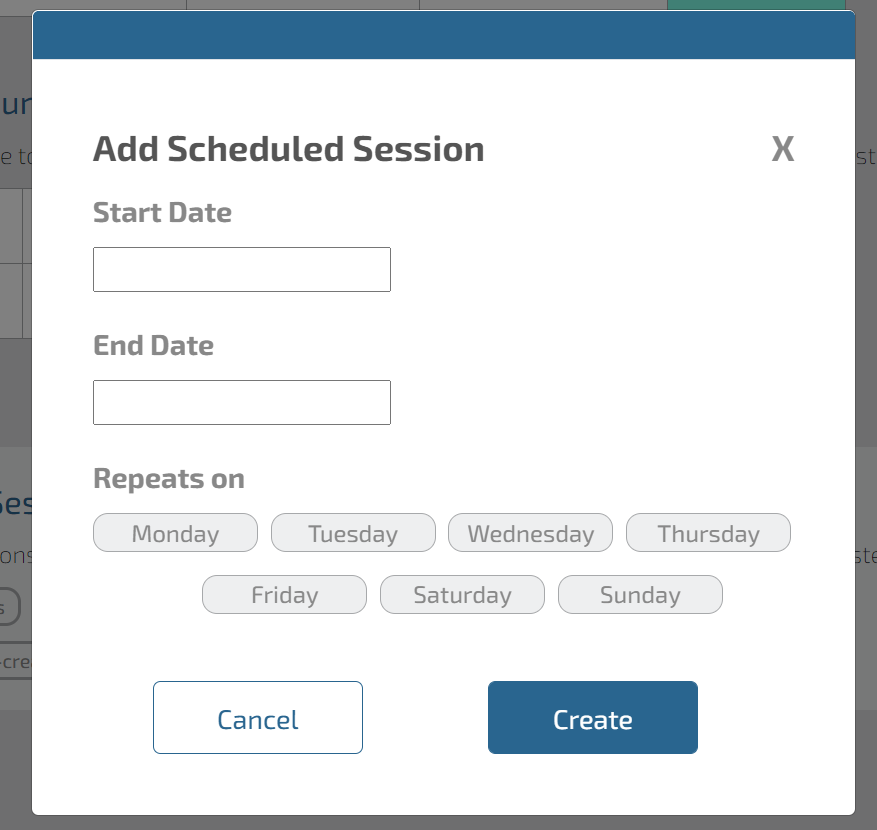
Task: Focus the End Date input field
Action: (242, 402)
